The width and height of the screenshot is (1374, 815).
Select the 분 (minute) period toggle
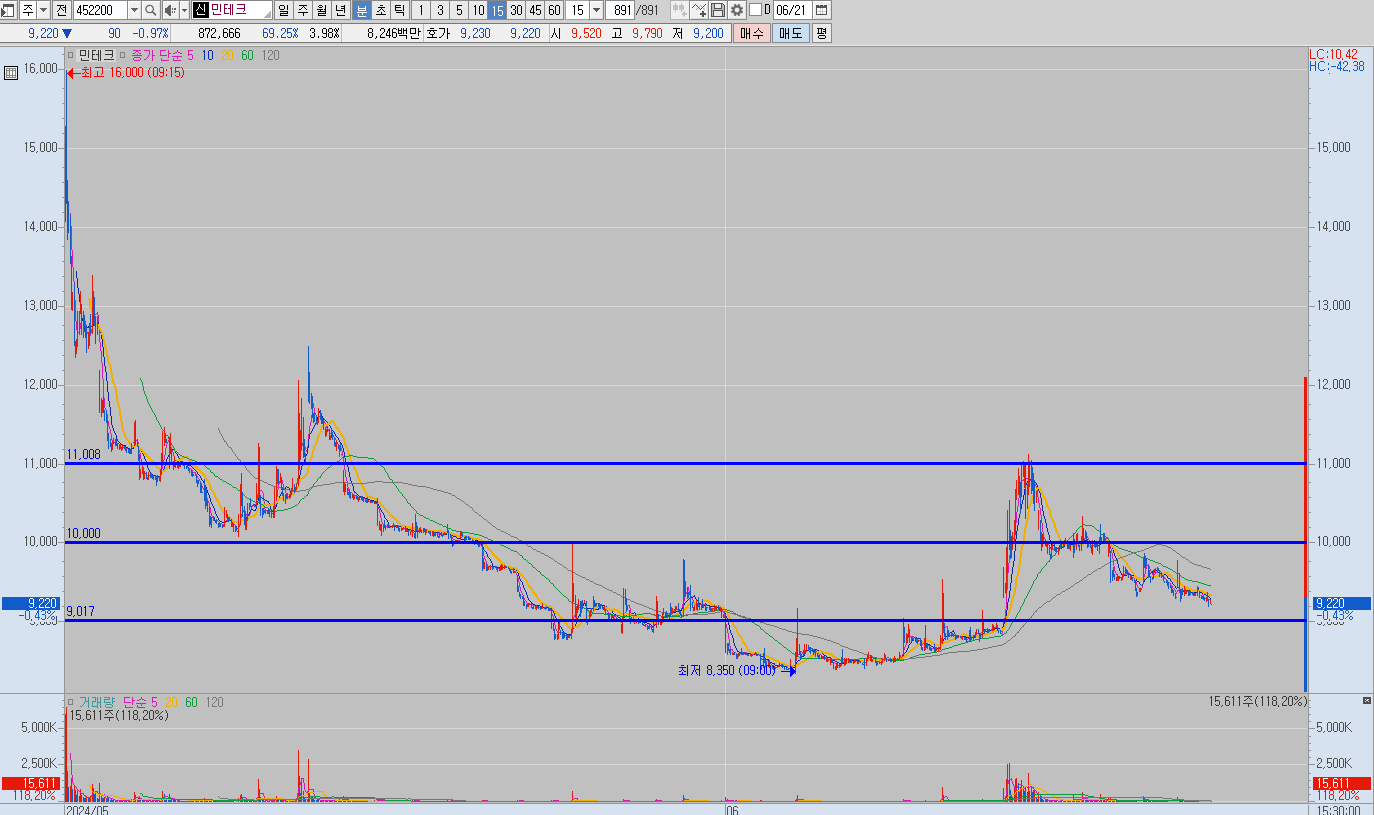coord(361,10)
